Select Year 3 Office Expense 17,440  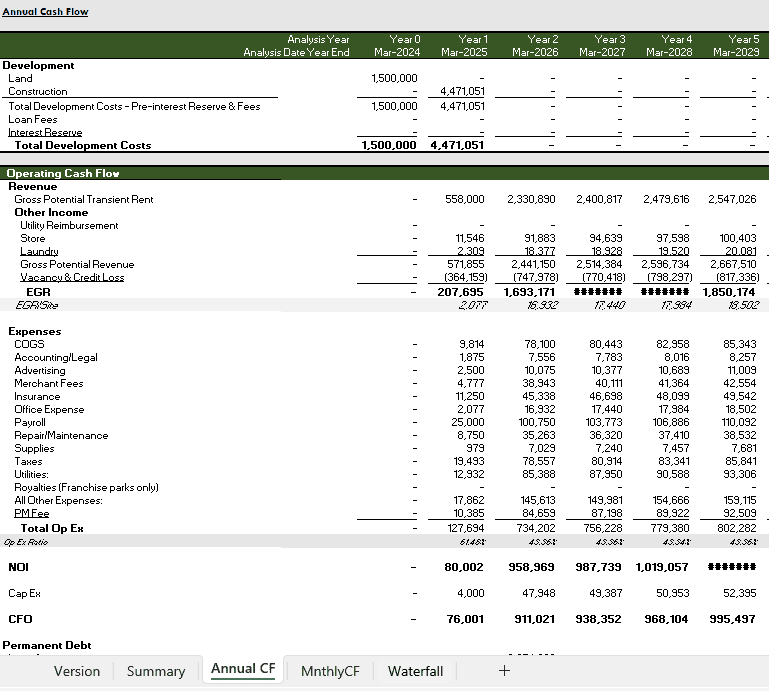tap(608, 409)
